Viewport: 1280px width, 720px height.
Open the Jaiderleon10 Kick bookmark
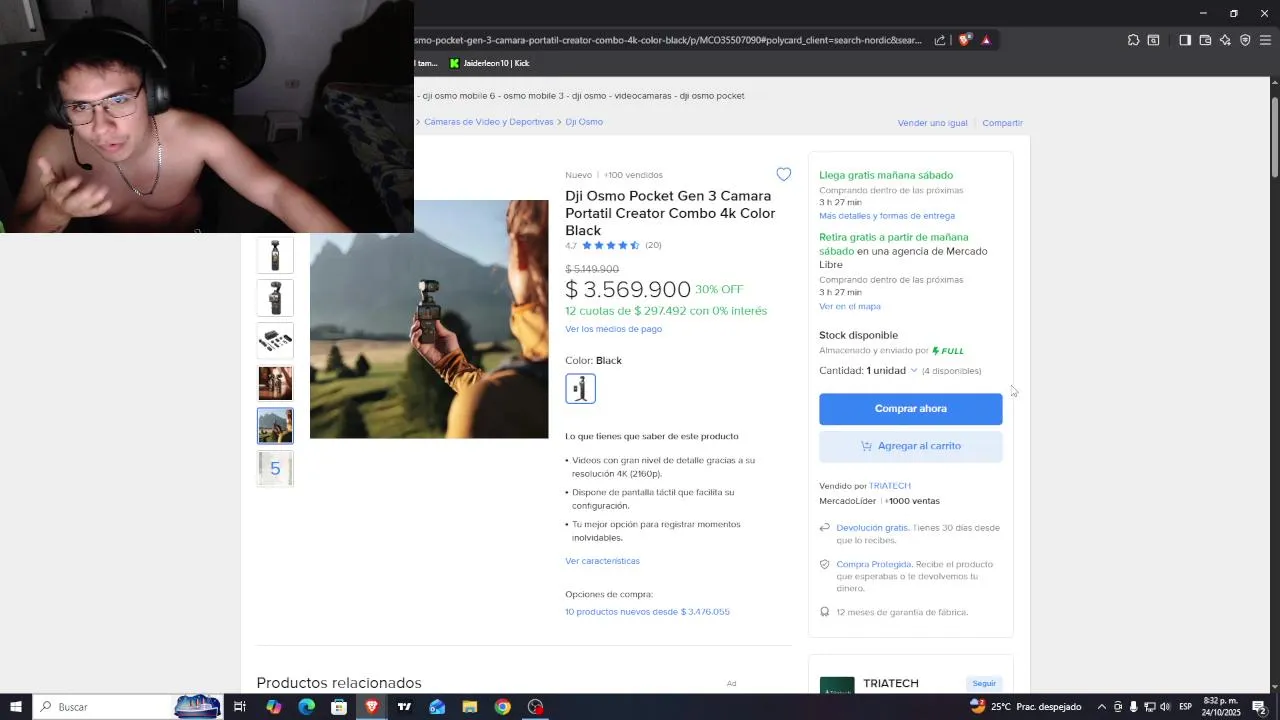pyautogui.click(x=489, y=63)
